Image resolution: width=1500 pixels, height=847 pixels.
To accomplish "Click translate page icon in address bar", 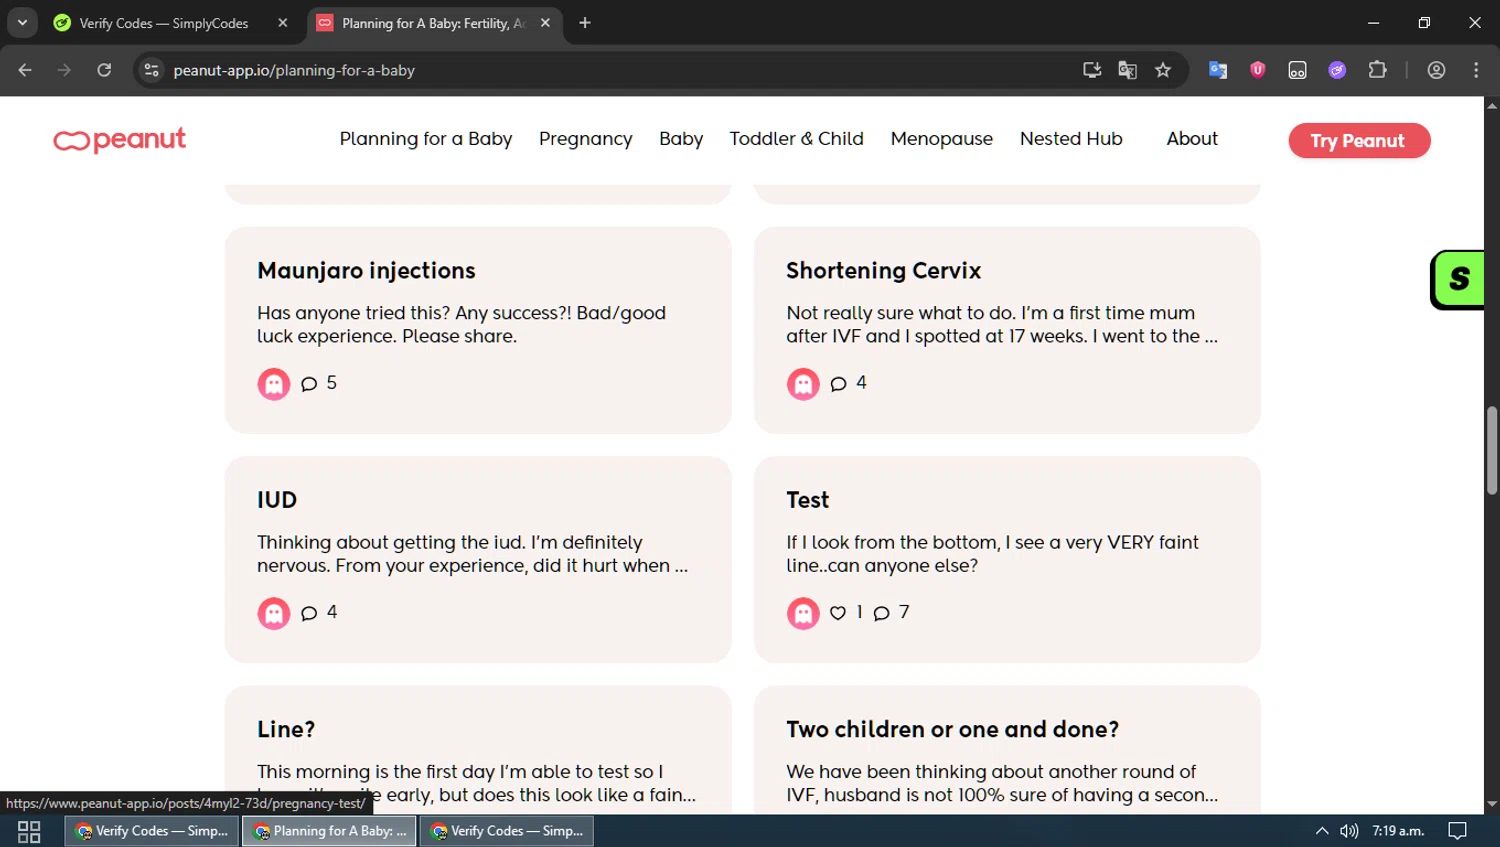I will coord(1127,70).
